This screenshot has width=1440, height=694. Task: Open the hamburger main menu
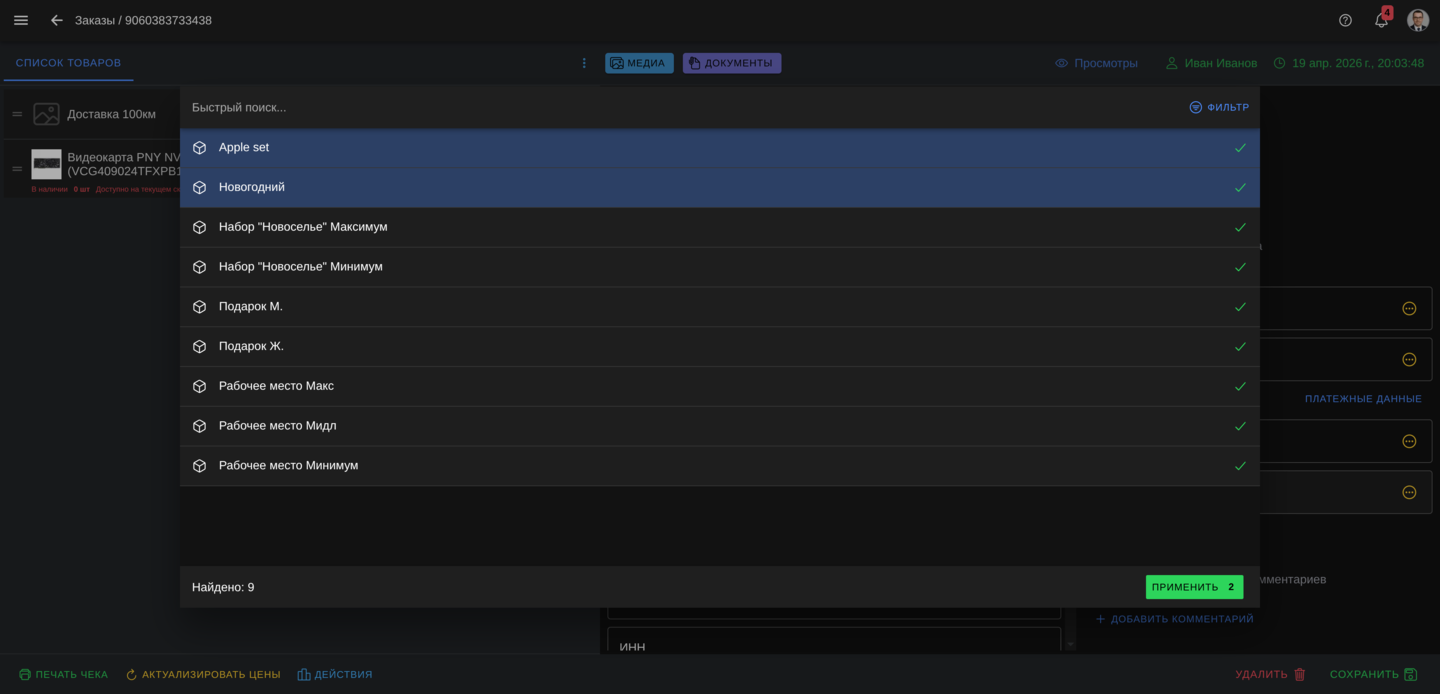(x=21, y=20)
